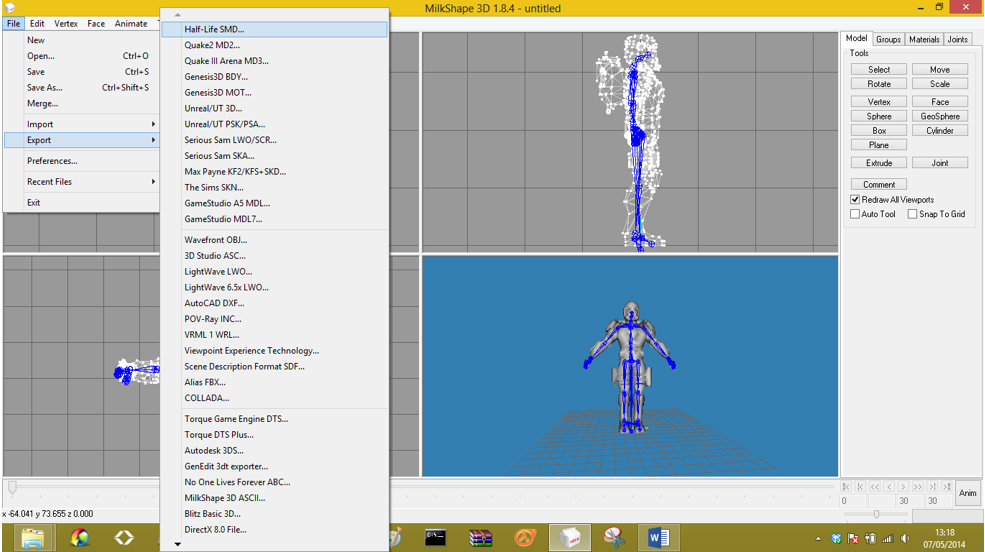Expand the Import submenu

pyautogui.click(x=81, y=124)
